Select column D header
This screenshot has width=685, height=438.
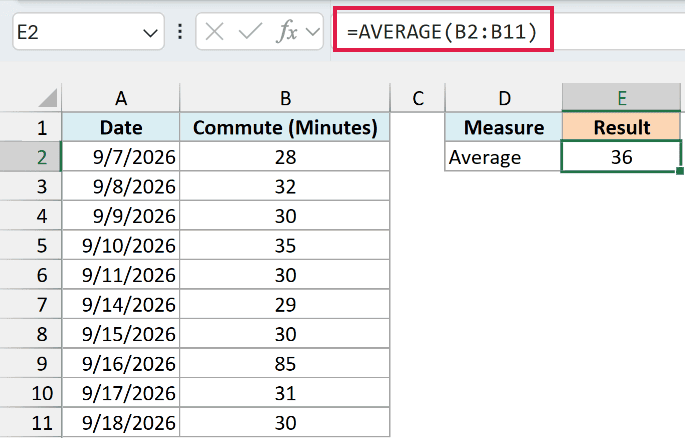pyautogui.click(x=504, y=98)
